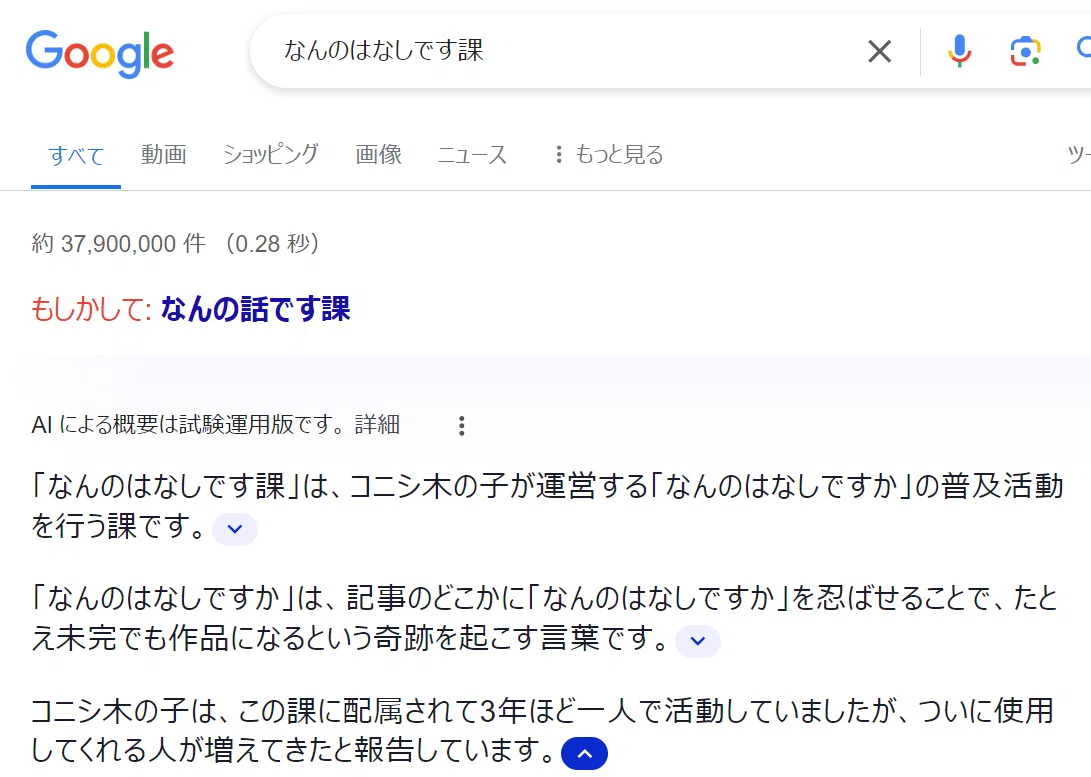
Task: Open the もっと見る menu
Action: (x=609, y=154)
